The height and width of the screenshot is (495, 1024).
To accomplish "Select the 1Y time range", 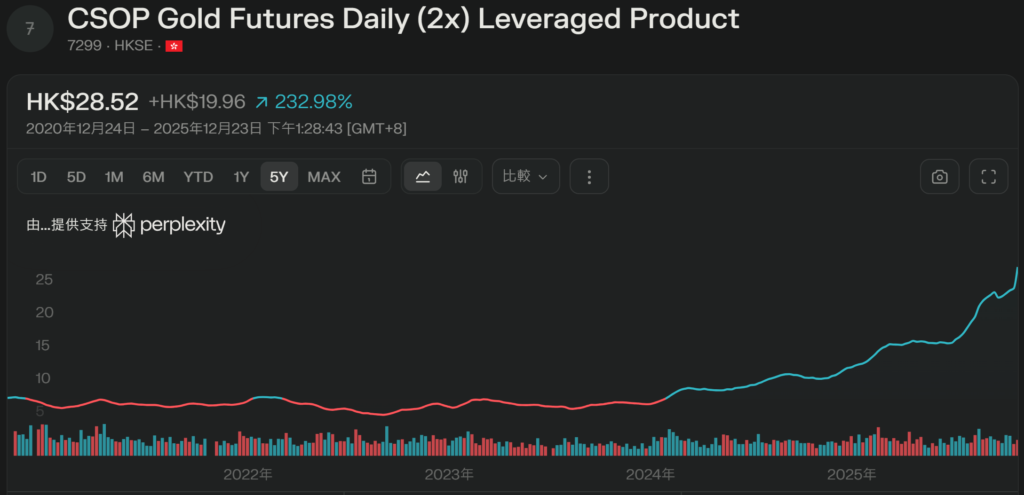I will (x=241, y=177).
